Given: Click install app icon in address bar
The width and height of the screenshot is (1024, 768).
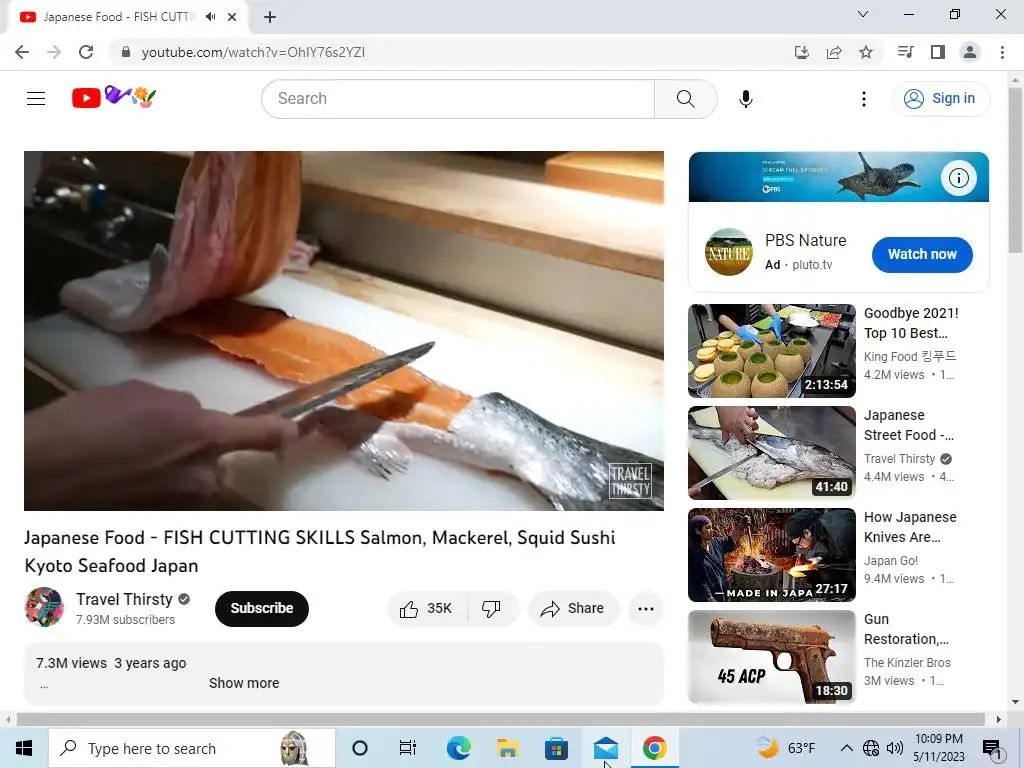Looking at the screenshot, I should pos(802,52).
